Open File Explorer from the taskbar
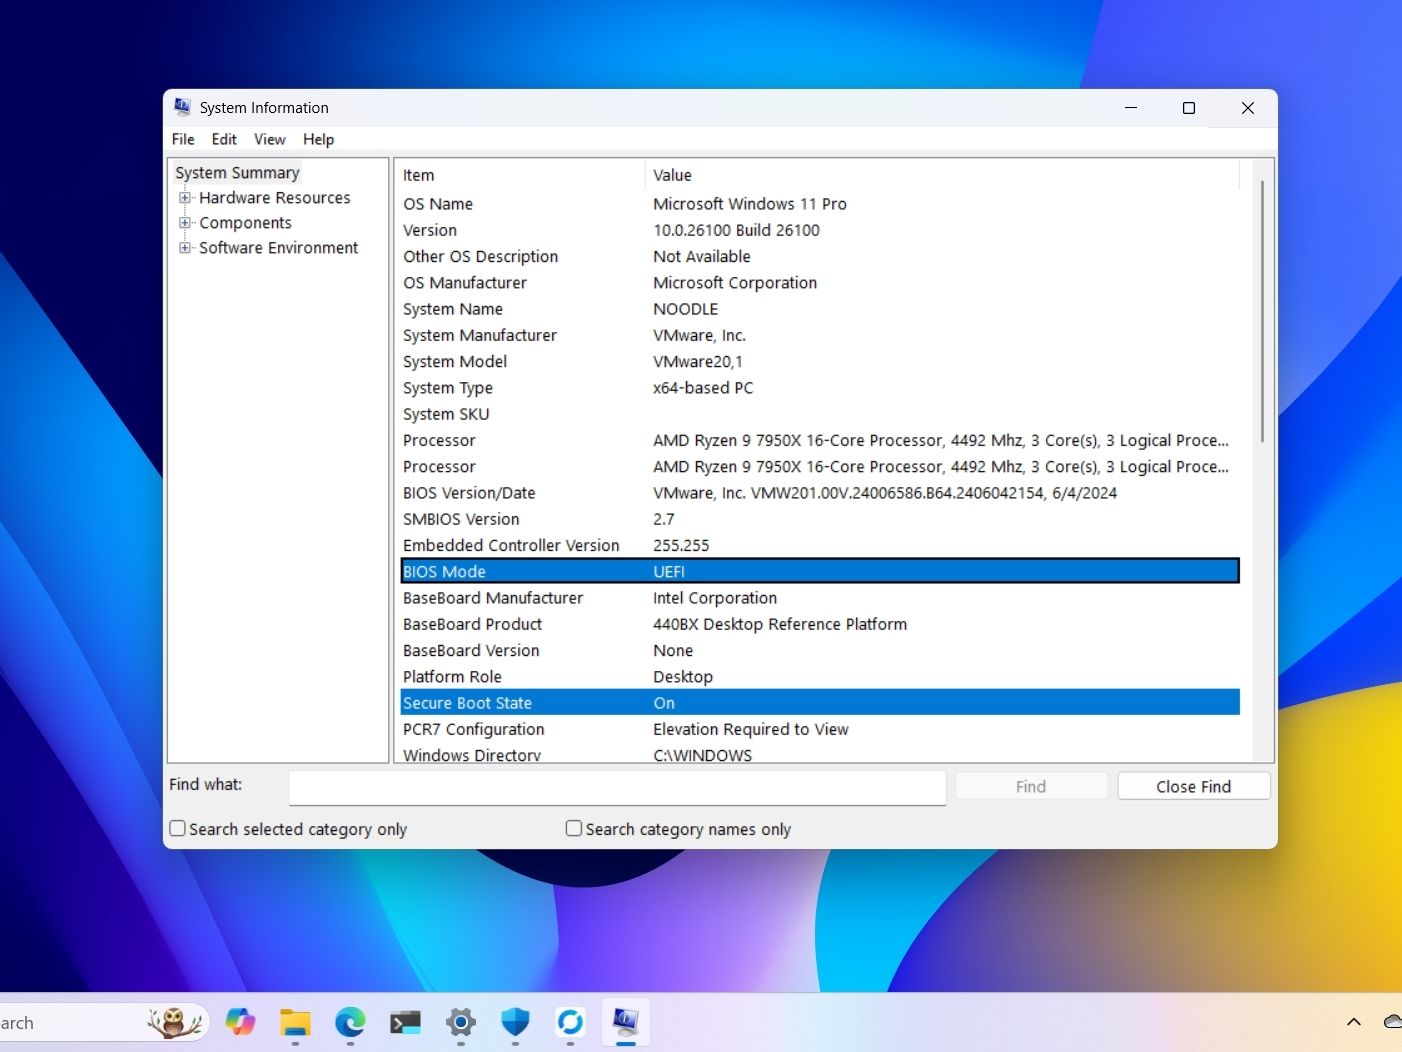This screenshot has width=1402, height=1052. [295, 1022]
